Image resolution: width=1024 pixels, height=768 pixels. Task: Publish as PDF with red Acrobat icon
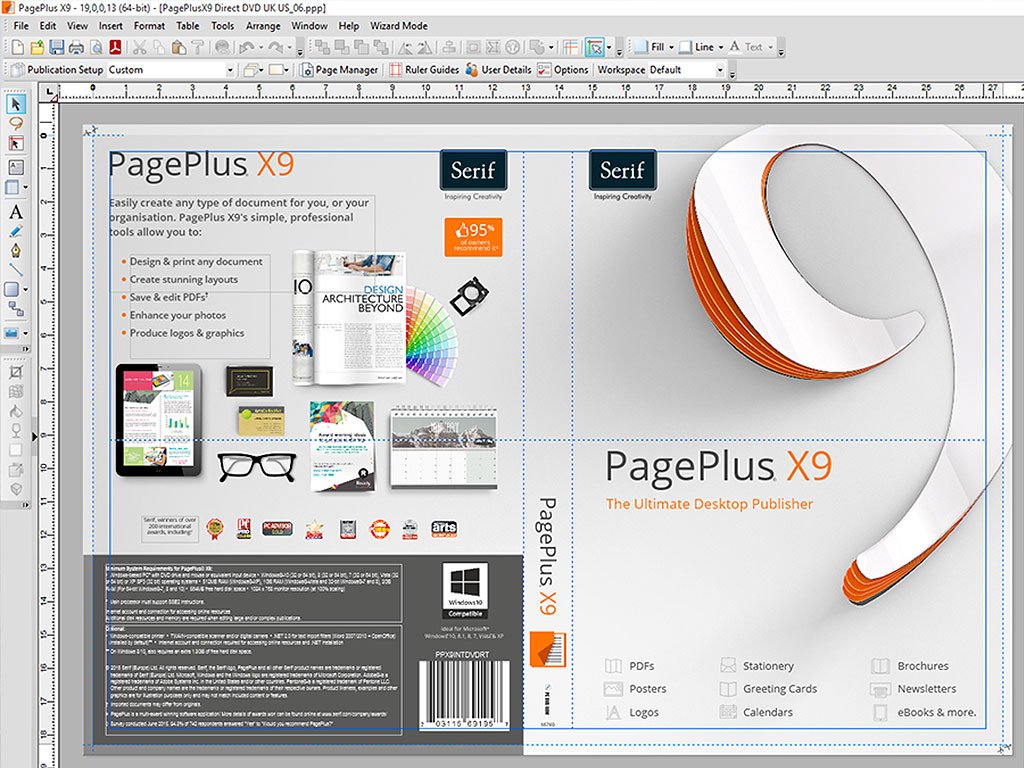coord(116,47)
